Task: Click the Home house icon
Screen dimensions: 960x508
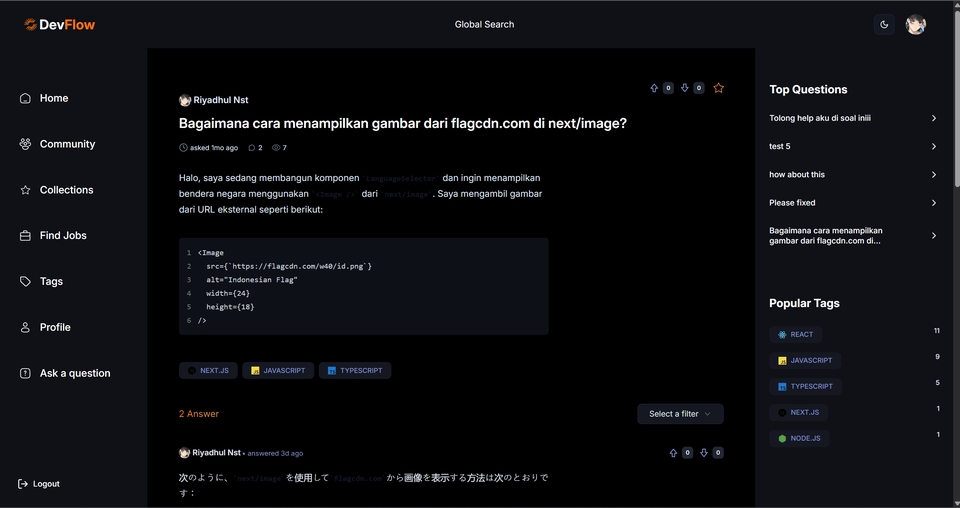Action: click(25, 98)
